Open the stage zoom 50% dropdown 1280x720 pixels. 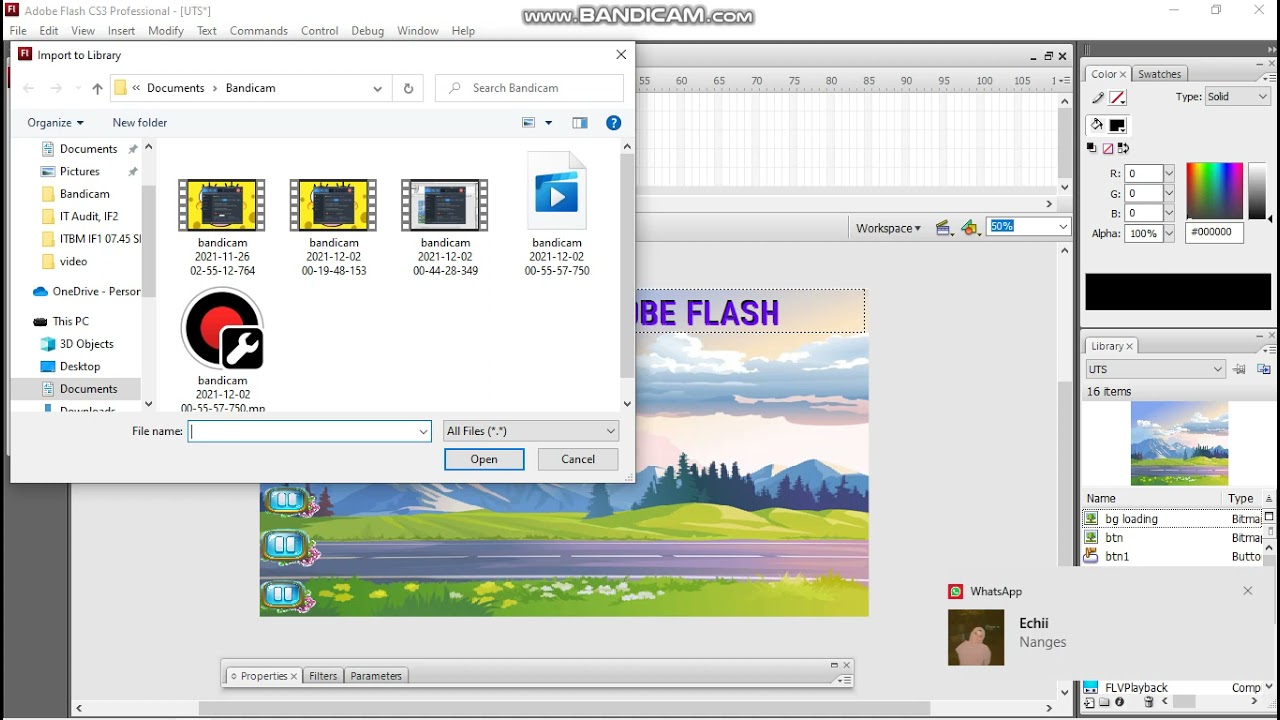pos(1062,227)
